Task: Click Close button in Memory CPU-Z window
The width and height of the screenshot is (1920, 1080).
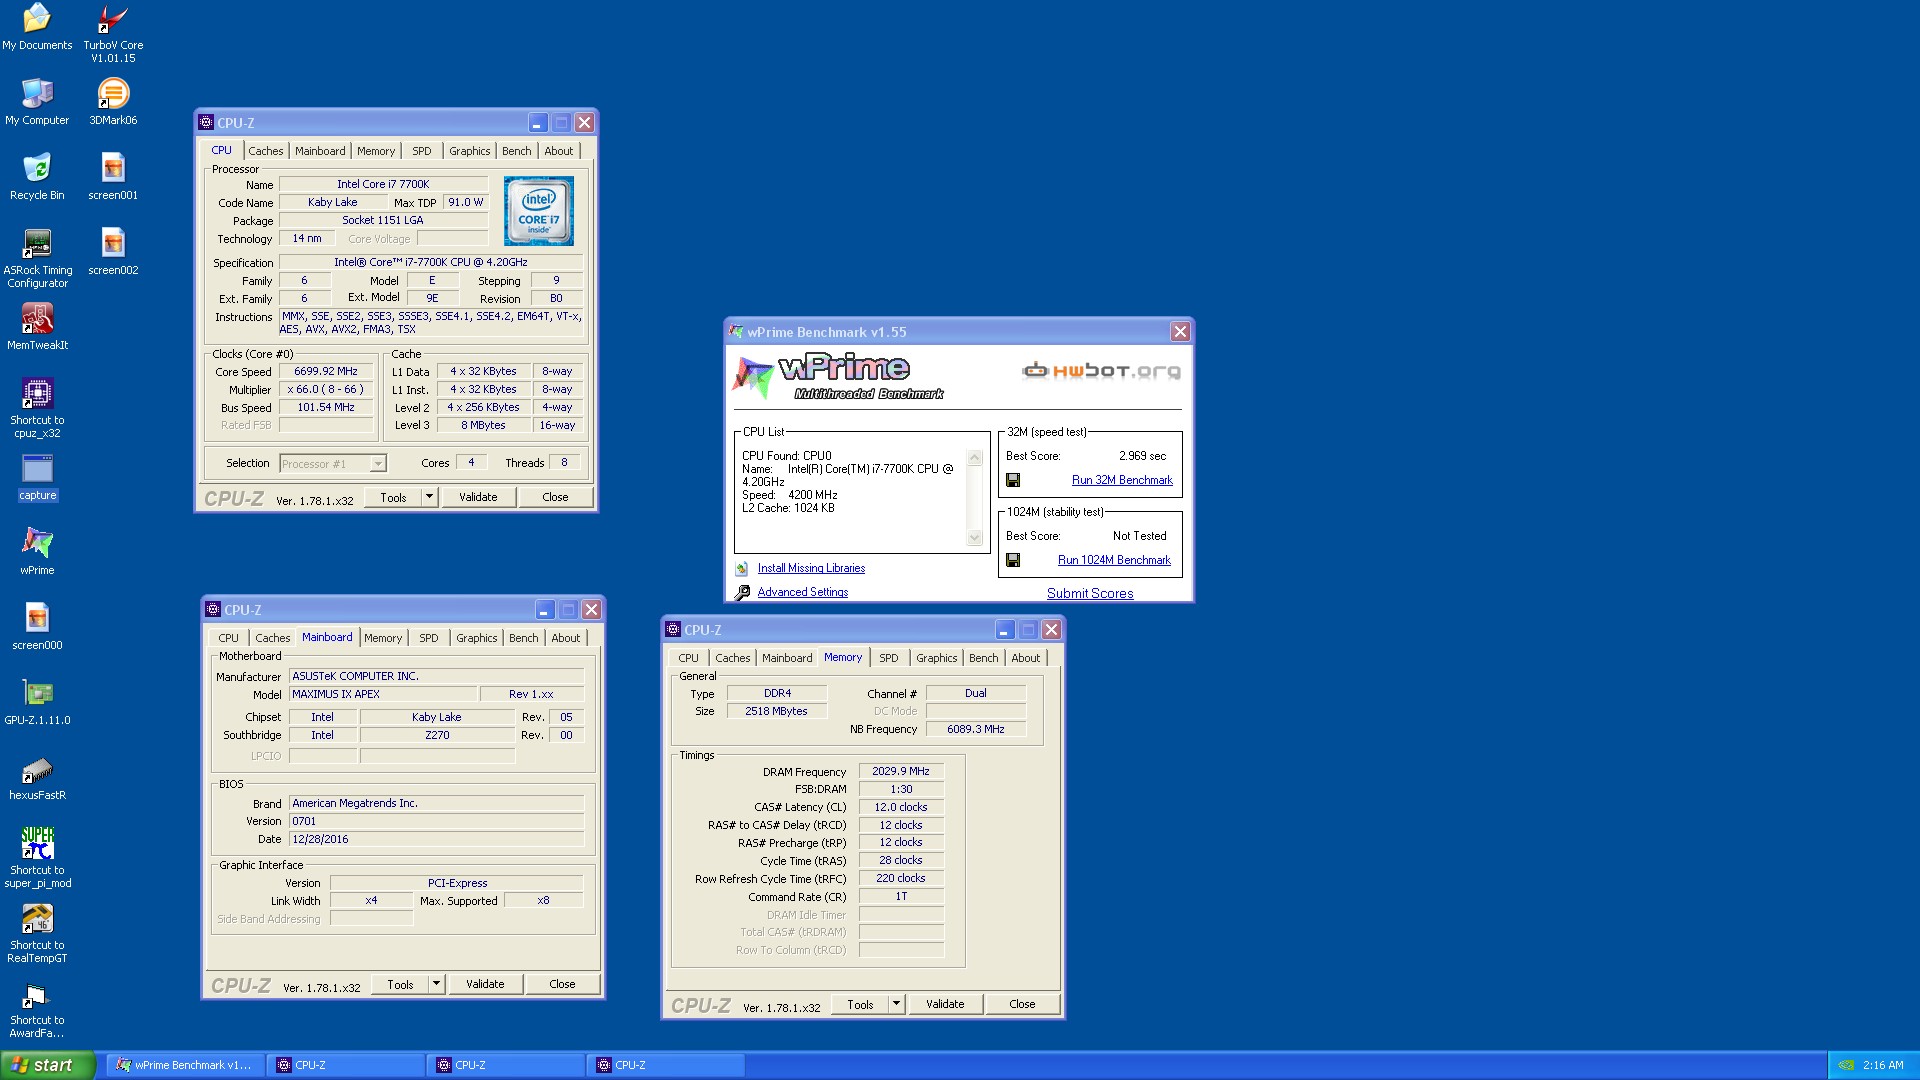Action: pos(1022,1004)
